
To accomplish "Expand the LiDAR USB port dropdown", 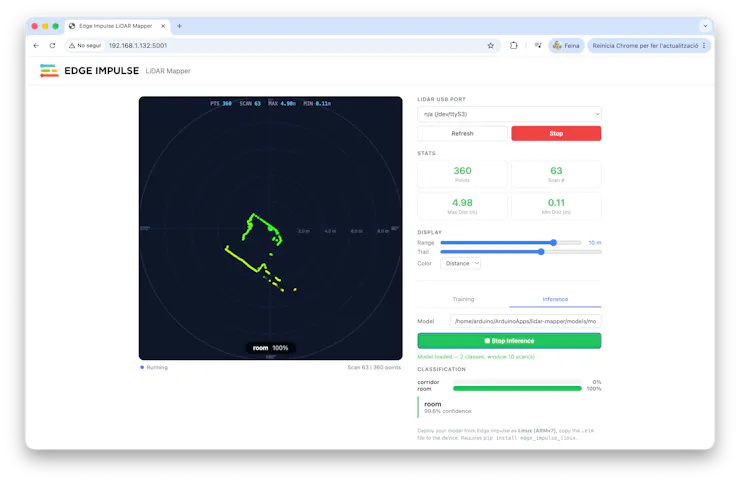I will [x=509, y=114].
